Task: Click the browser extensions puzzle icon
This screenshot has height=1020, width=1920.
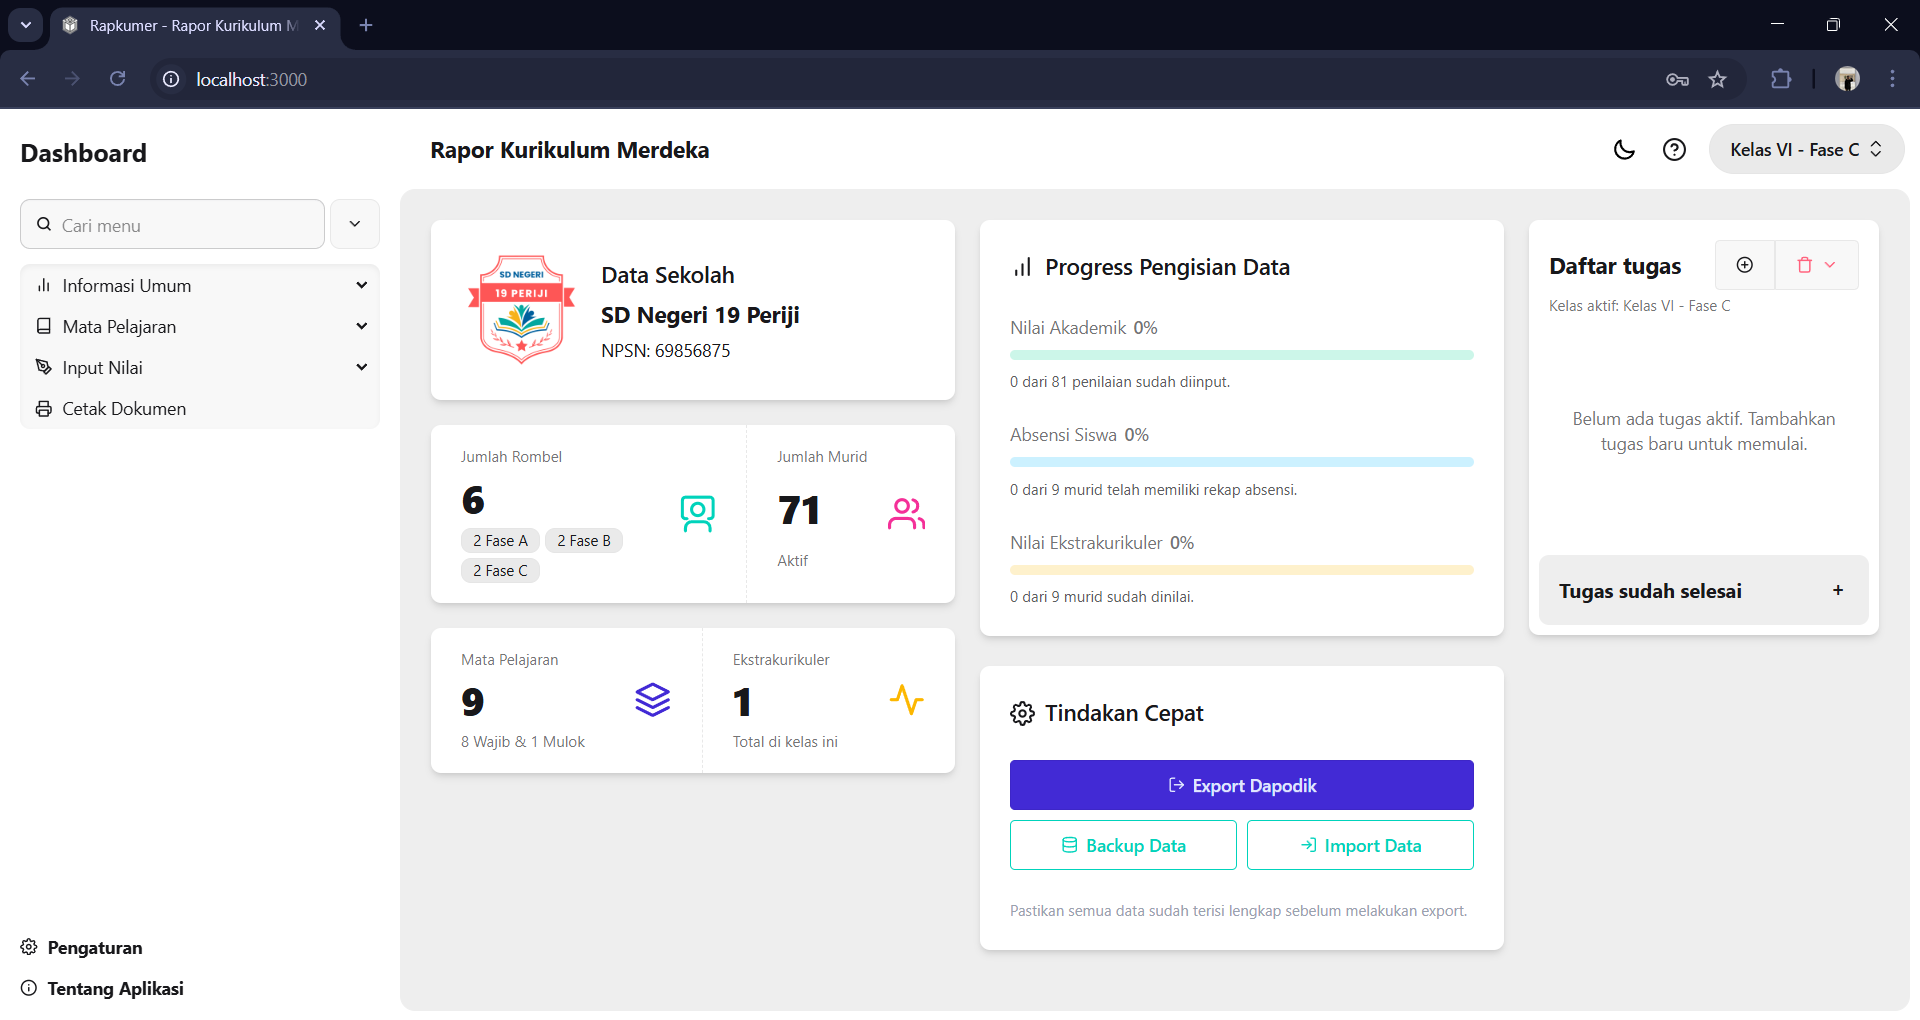Action: pos(1781,79)
